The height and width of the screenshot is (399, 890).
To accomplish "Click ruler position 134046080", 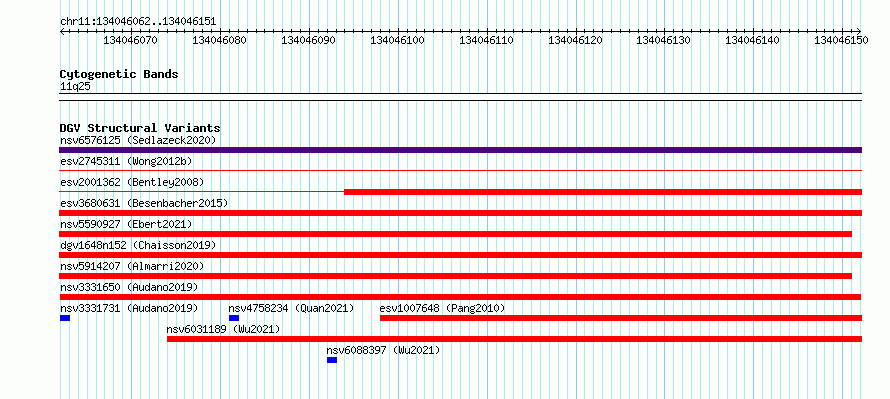I will click(220, 40).
